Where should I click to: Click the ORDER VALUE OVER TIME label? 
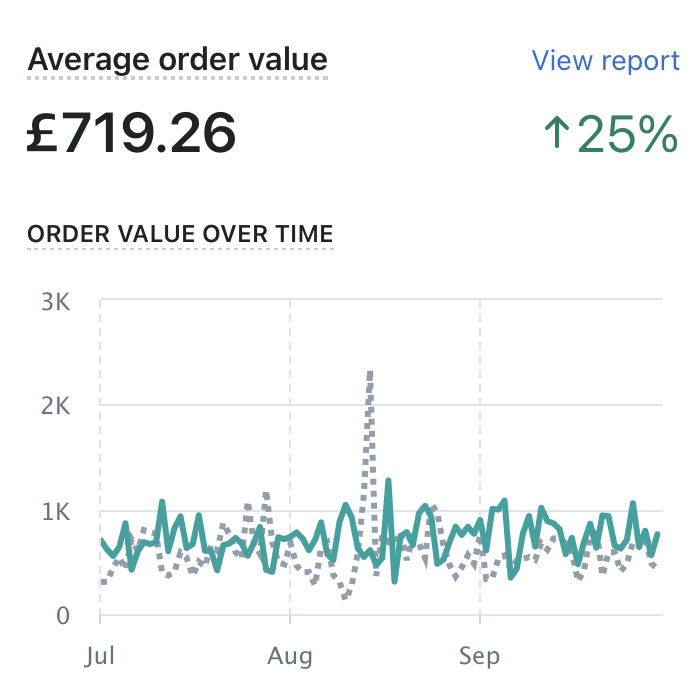click(180, 234)
